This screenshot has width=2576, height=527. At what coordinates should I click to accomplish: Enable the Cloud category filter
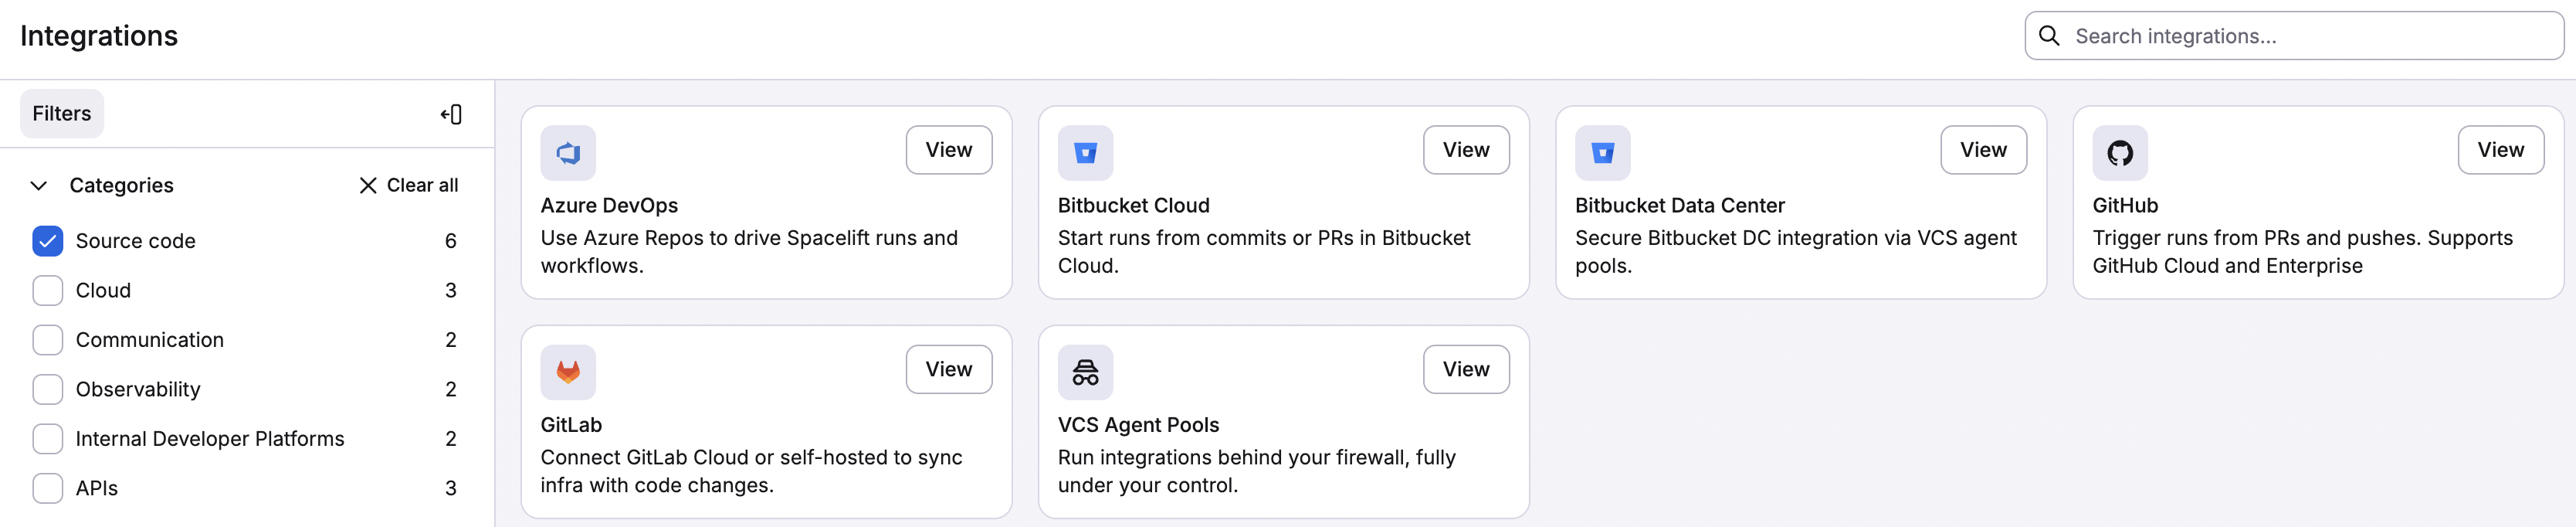[x=47, y=290]
